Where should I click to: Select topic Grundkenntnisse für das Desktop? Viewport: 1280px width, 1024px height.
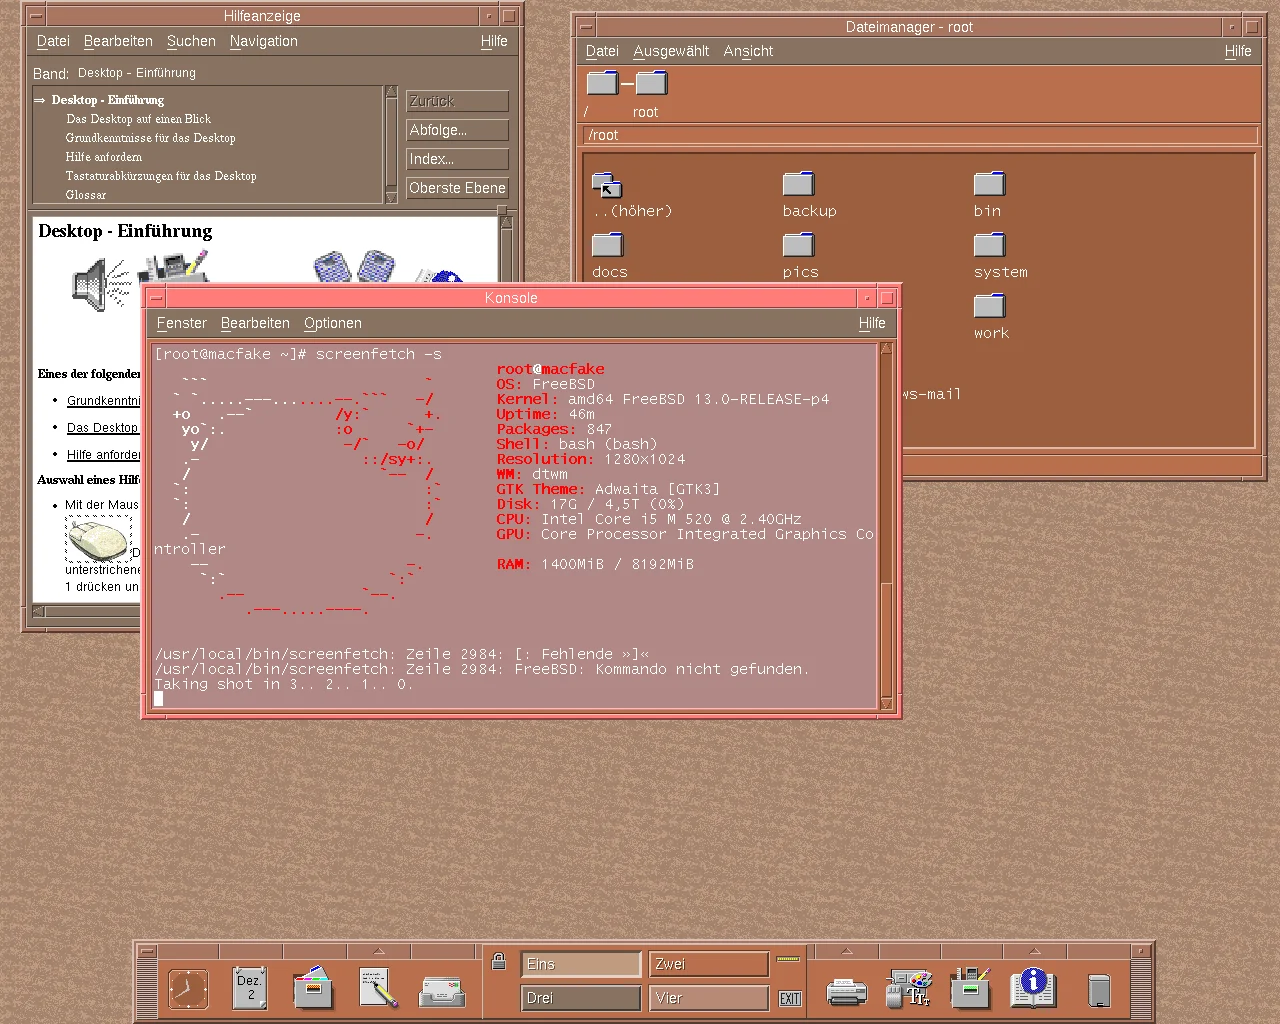tap(150, 138)
